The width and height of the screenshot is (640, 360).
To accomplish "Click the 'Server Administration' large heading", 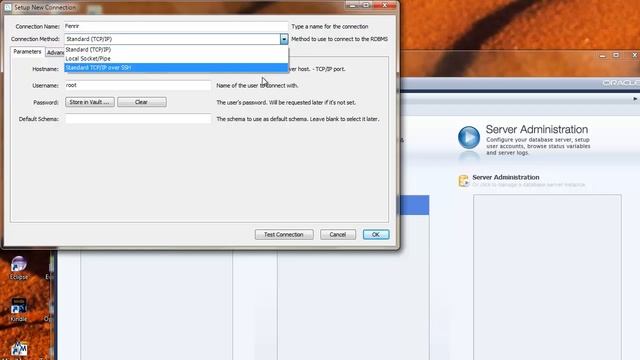I will click(537, 129).
